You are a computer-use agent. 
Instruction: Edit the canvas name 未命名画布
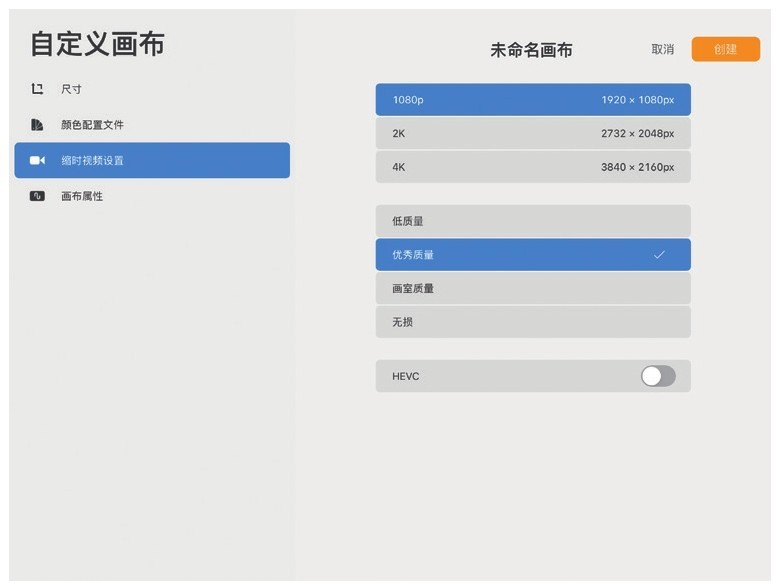tap(531, 50)
